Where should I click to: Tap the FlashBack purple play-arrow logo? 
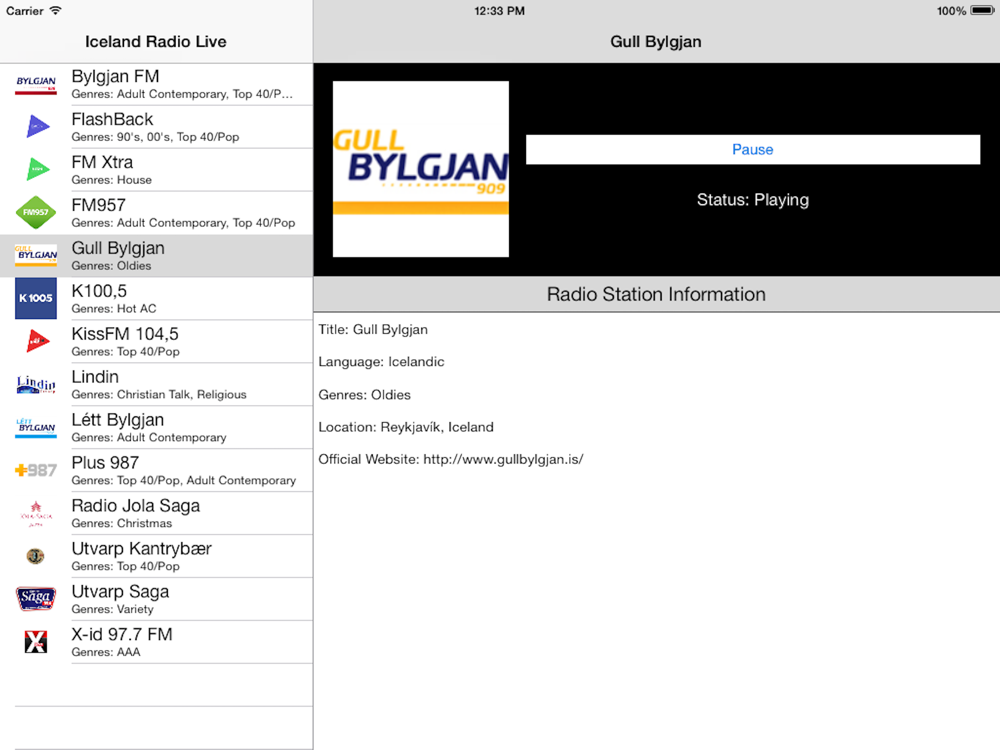click(38, 126)
